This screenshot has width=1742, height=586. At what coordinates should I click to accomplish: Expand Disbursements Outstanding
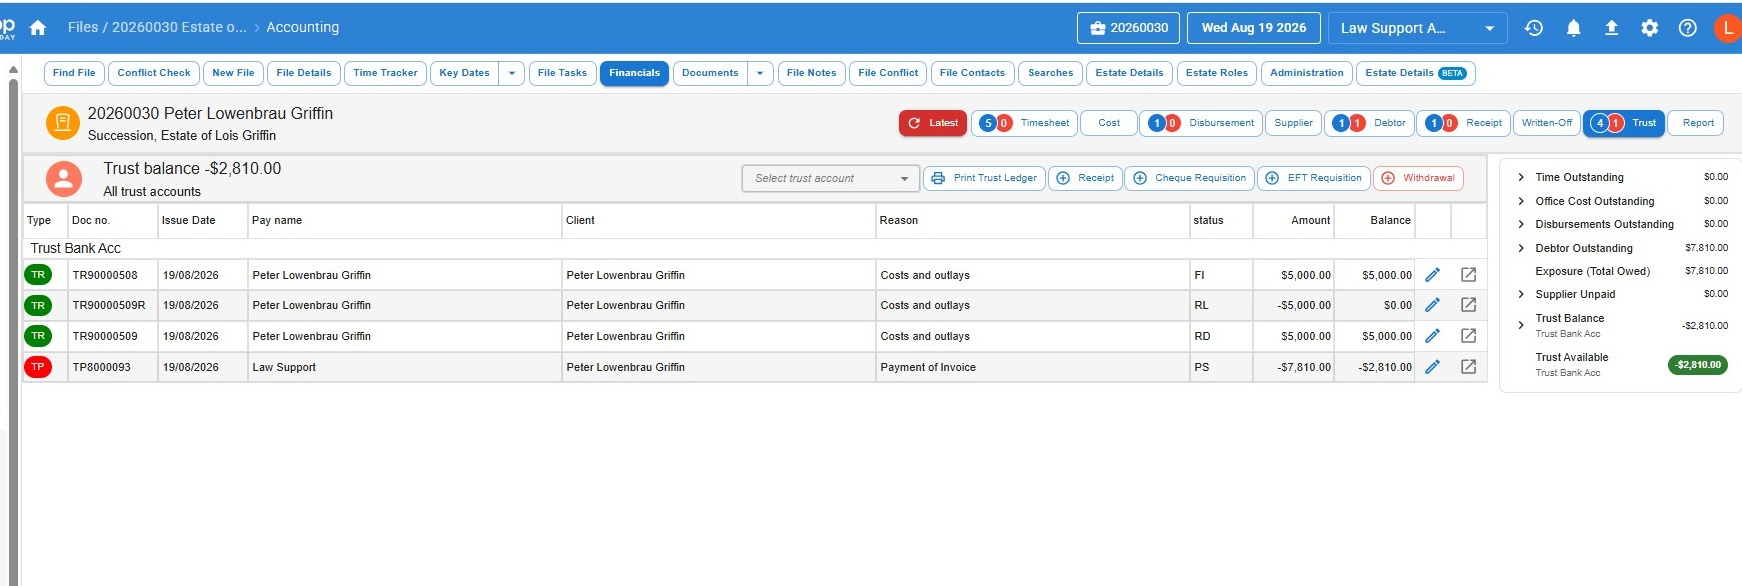[x=1521, y=224]
